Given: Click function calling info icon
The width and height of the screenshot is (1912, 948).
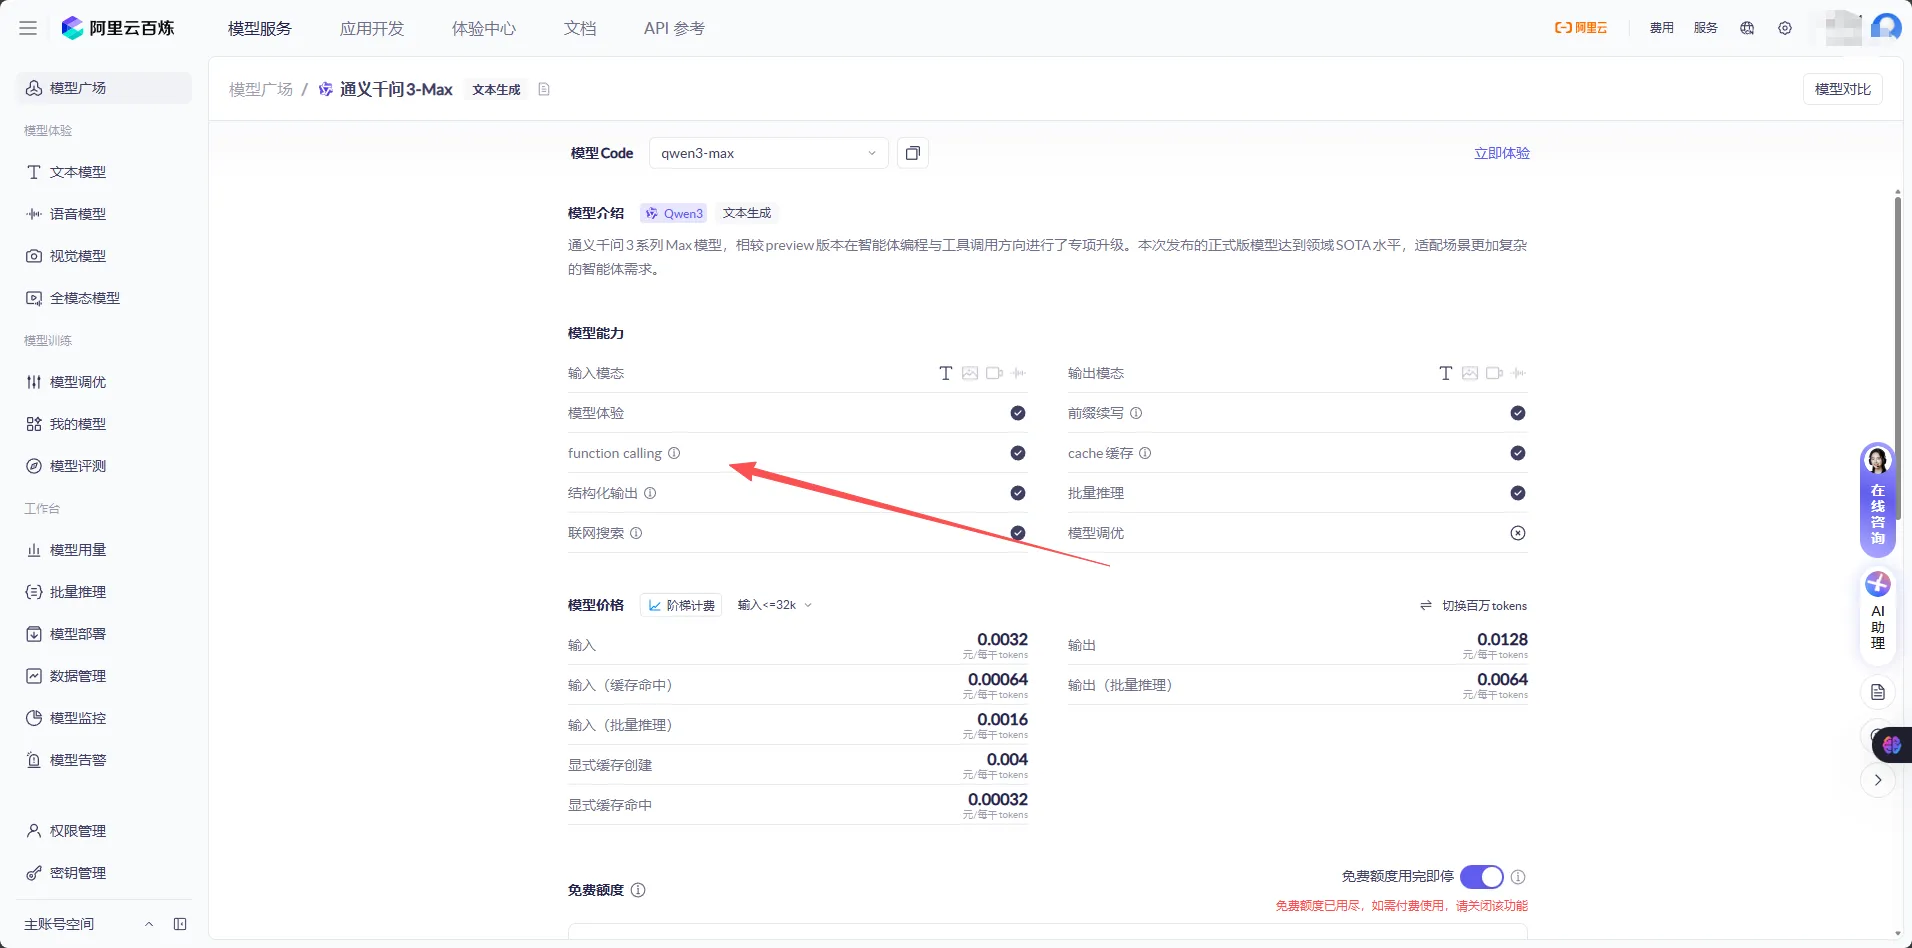Looking at the screenshot, I should [x=674, y=453].
